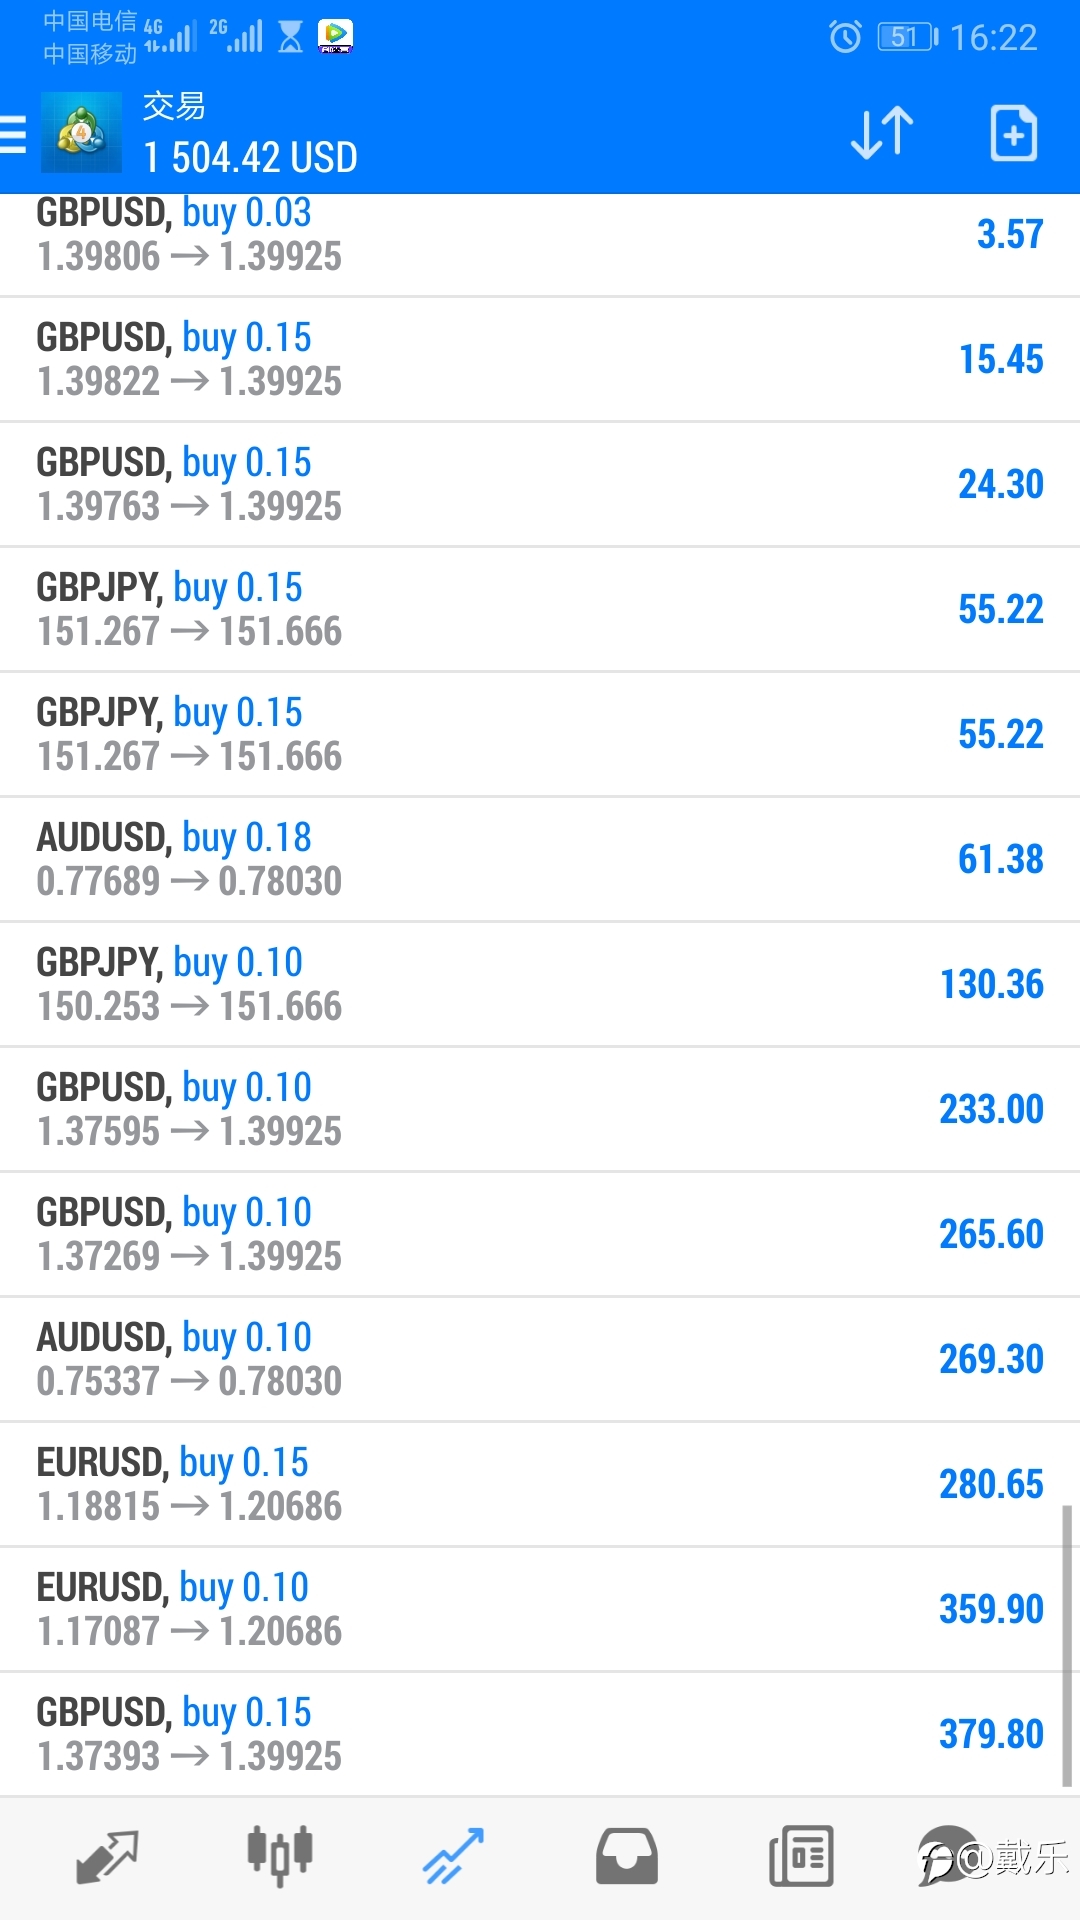This screenshot has width=1080, height=1920.
Task: Open EURUSD buy 0.10 position with 359.90
Action: [540, 1609]
